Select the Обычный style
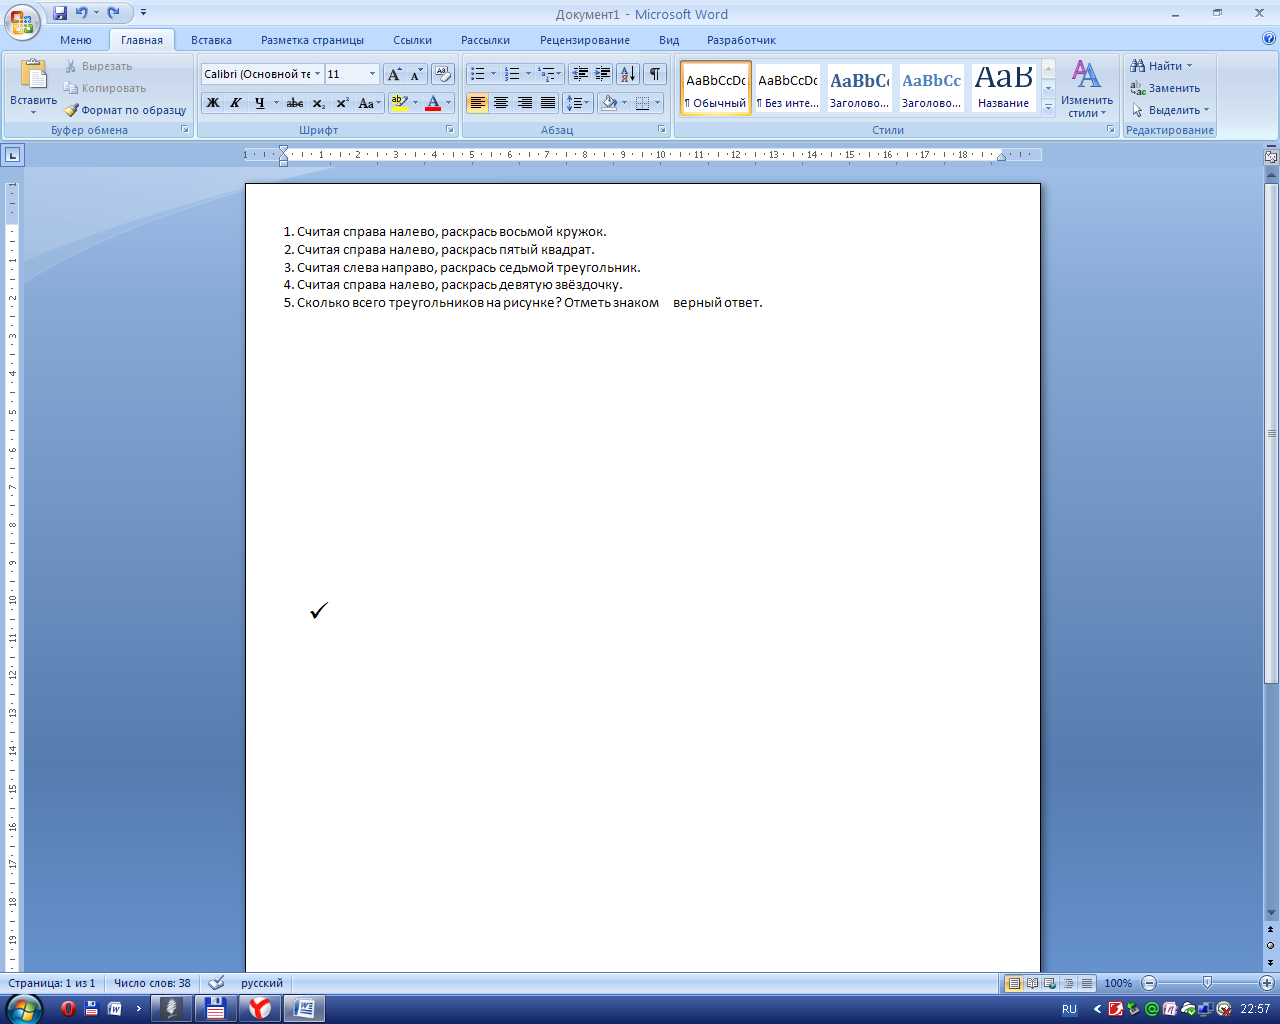1280x1024 pixels. 716,88
